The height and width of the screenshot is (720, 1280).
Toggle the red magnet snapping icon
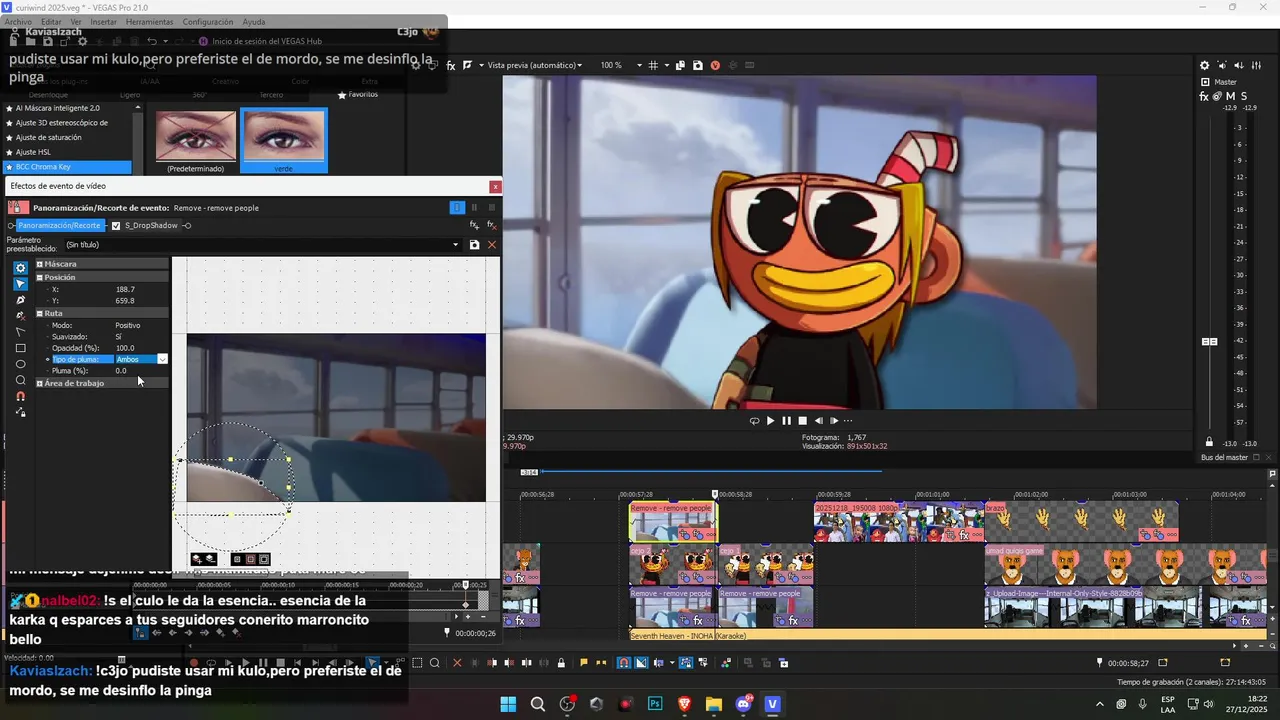[x=20, y=396]
